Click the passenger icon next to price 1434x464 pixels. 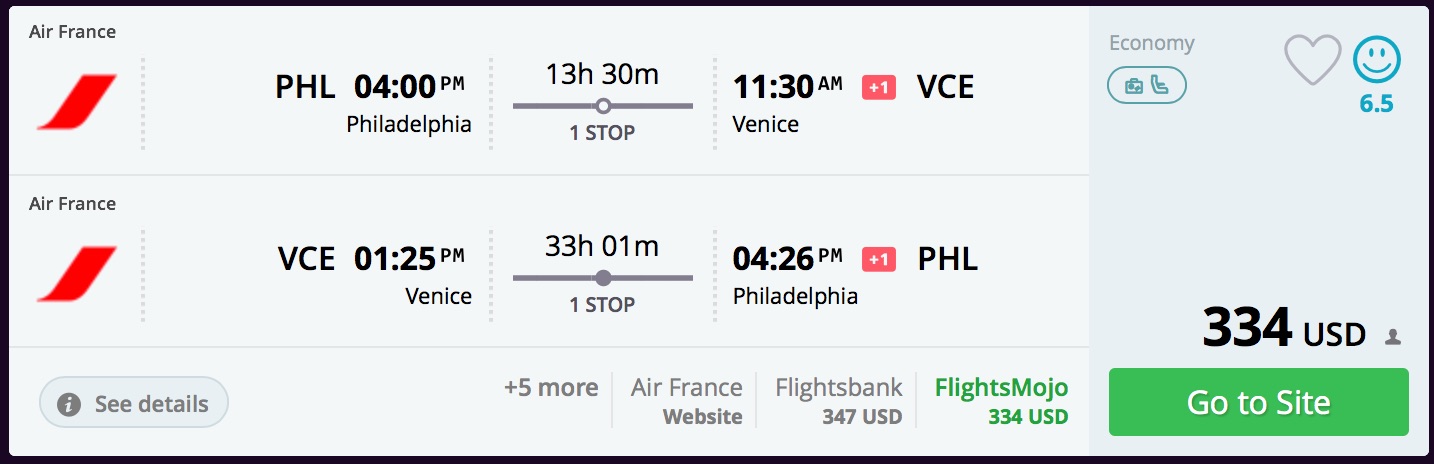point(1392,338)
